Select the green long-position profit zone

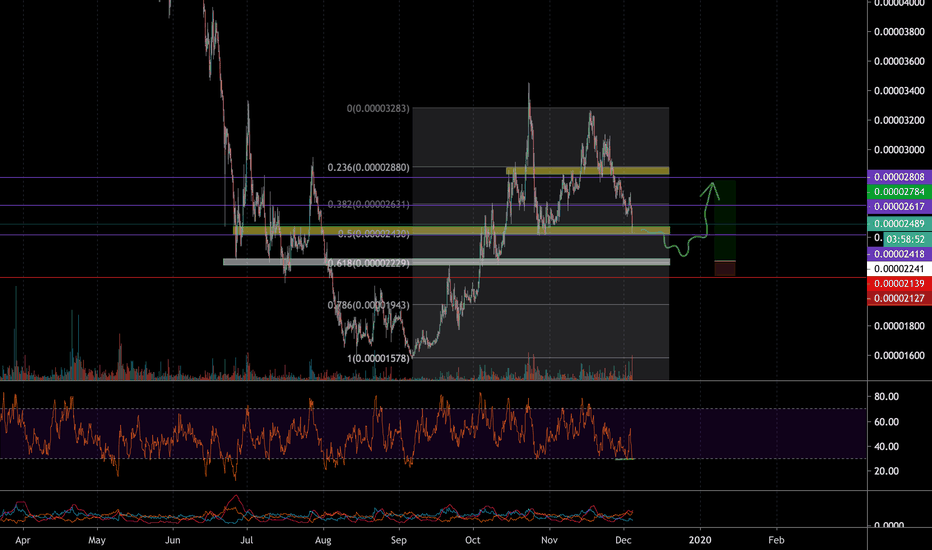pos(725,221)
